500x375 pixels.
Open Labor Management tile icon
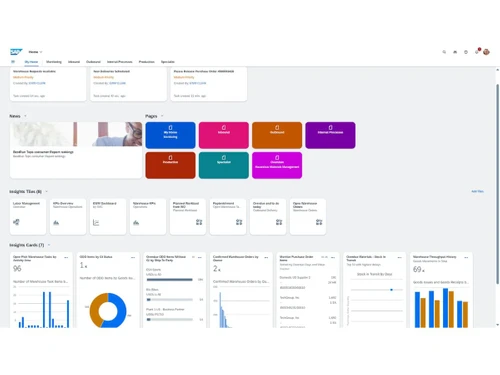pos(16,222)
